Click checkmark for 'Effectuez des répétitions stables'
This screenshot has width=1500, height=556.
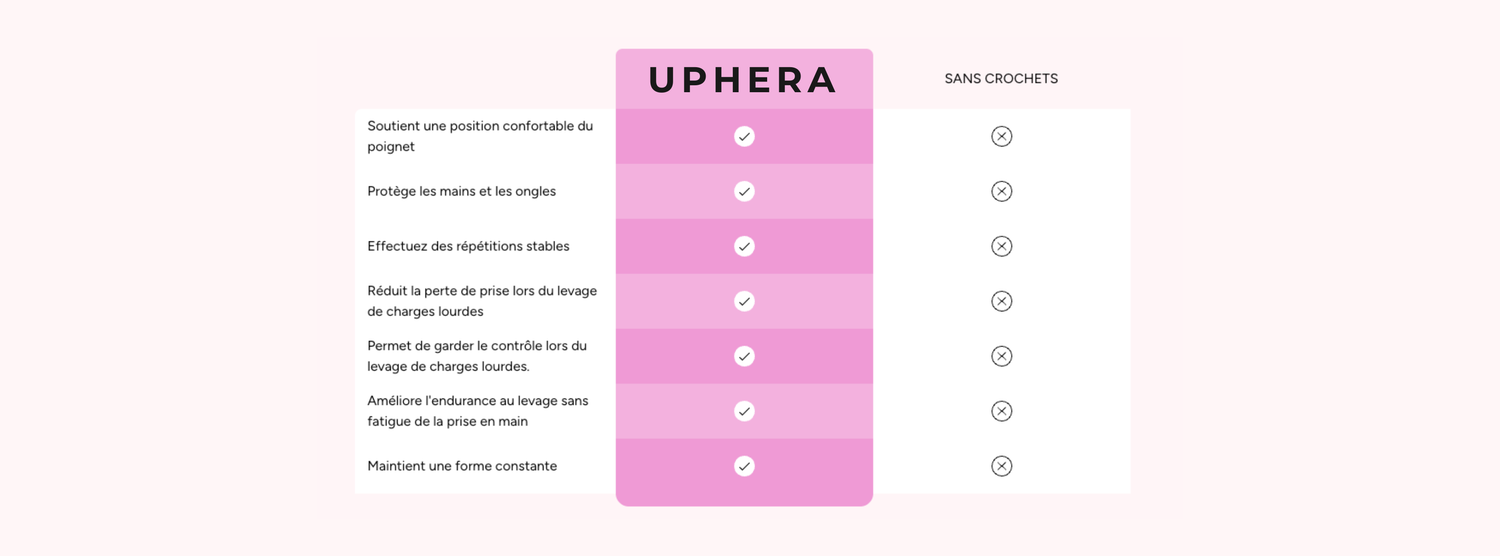tap(744, 246)
